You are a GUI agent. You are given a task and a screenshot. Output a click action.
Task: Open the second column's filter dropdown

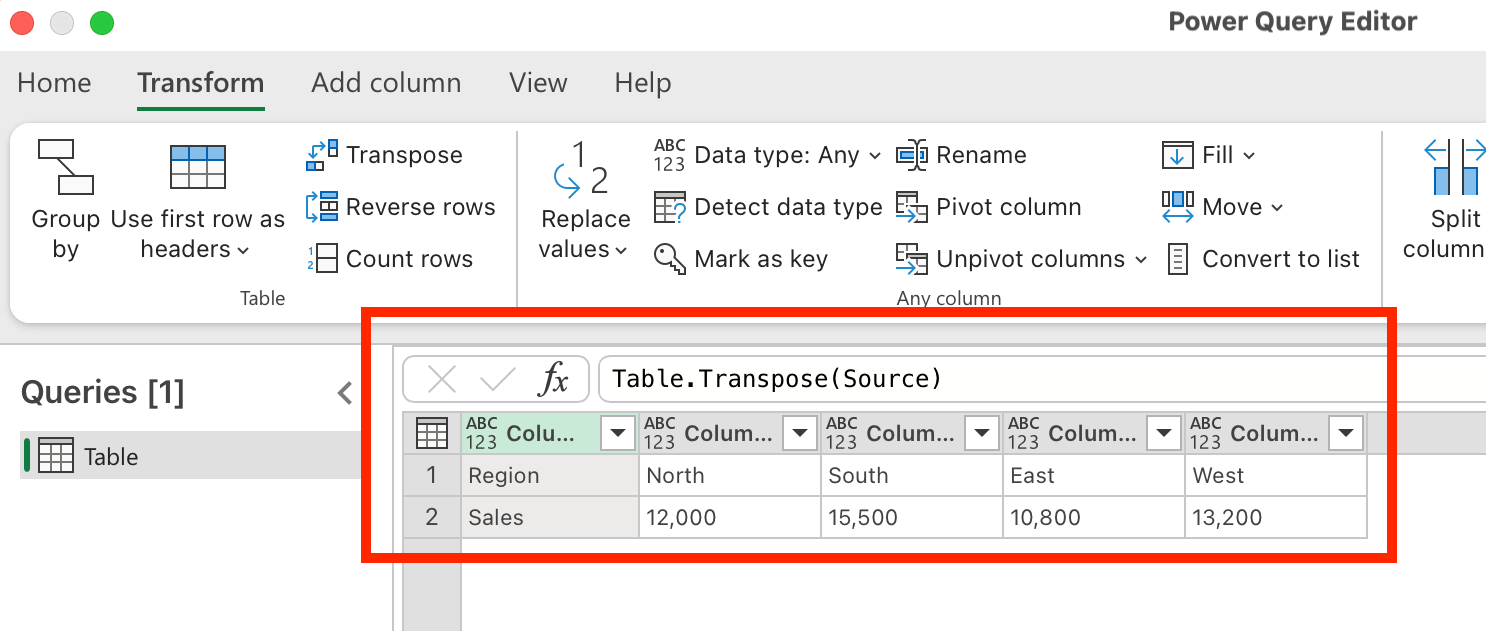click(x=799, y=433)
